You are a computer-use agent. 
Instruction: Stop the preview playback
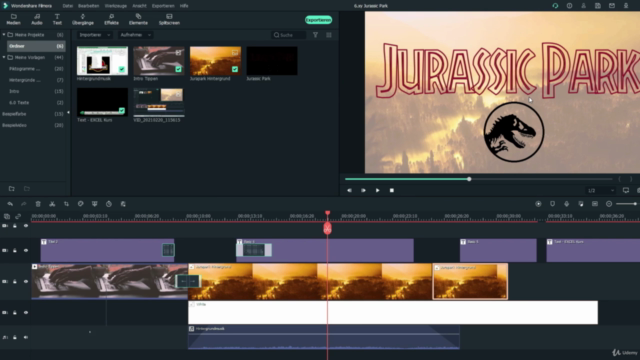pyautogui.click(x=392, y=191)
